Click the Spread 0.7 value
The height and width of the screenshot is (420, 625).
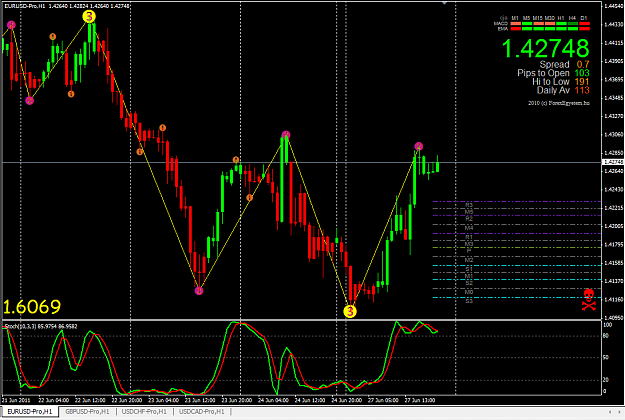point(583,64)
